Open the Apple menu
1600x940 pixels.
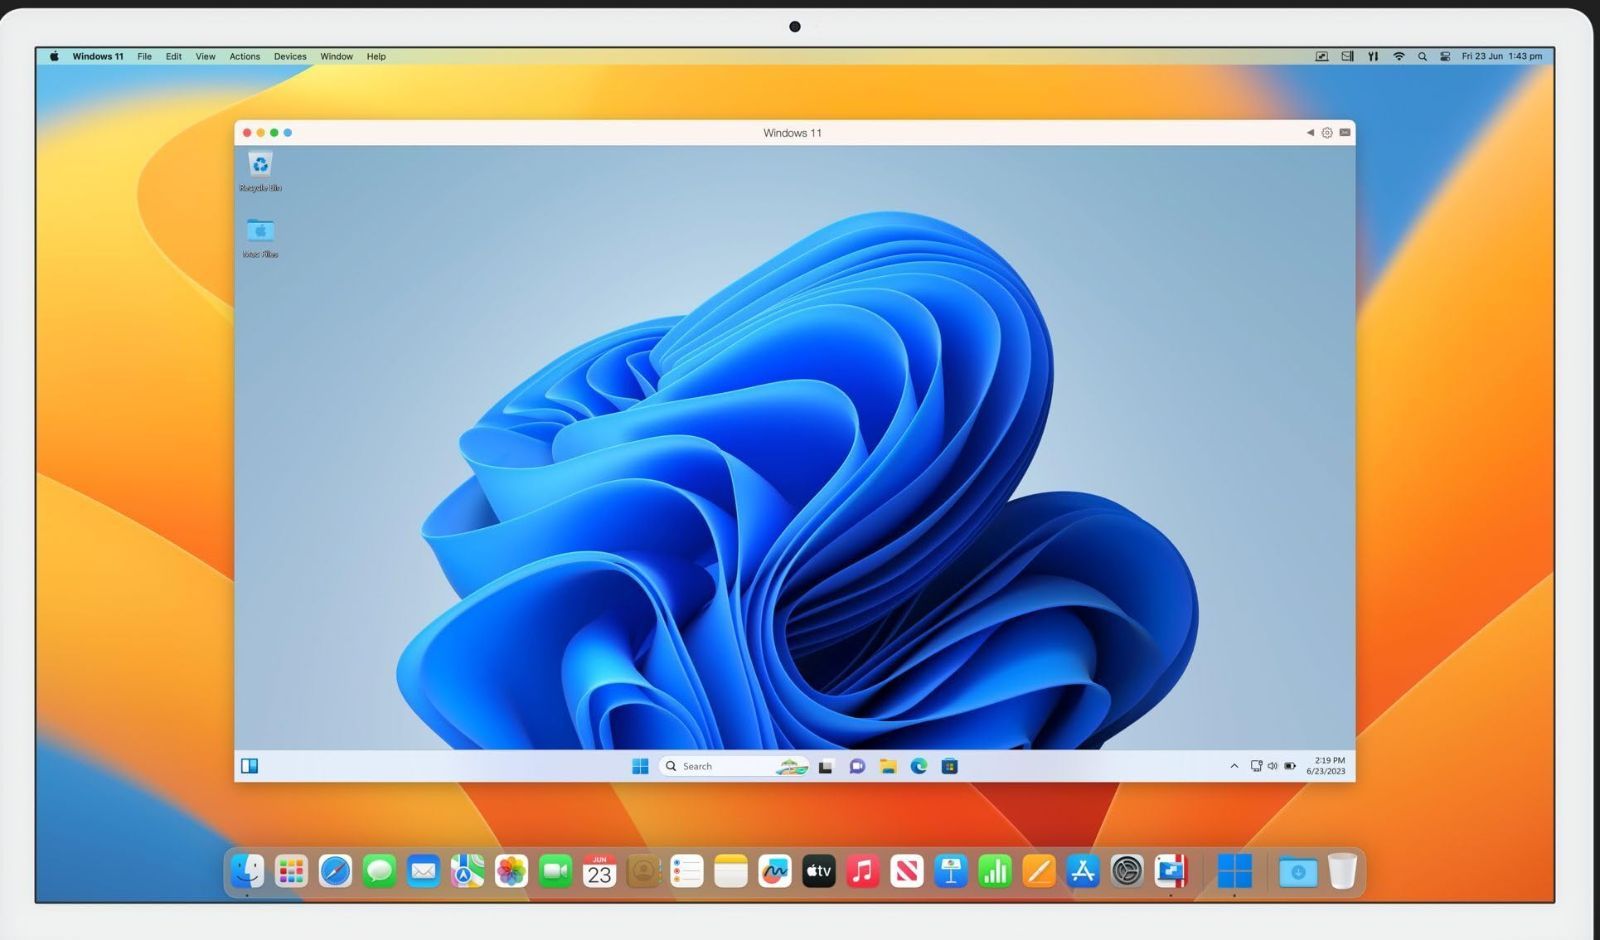coord(53,57)
